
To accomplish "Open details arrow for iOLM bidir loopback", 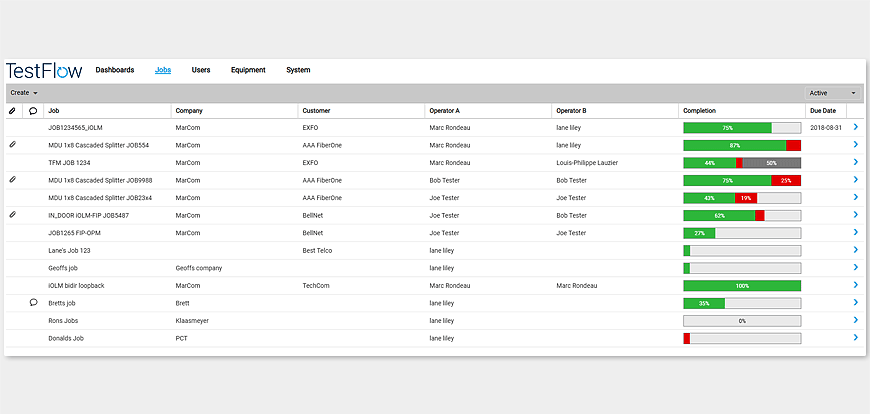I will point(856,285).
